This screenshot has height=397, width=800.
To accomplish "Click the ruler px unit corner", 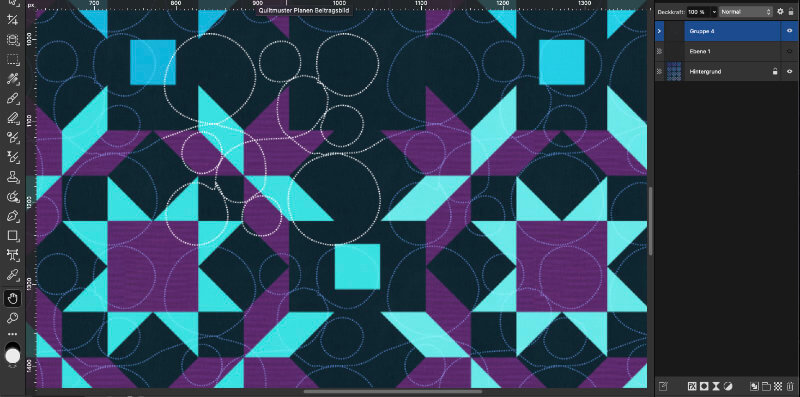I will tap(30, 4).
